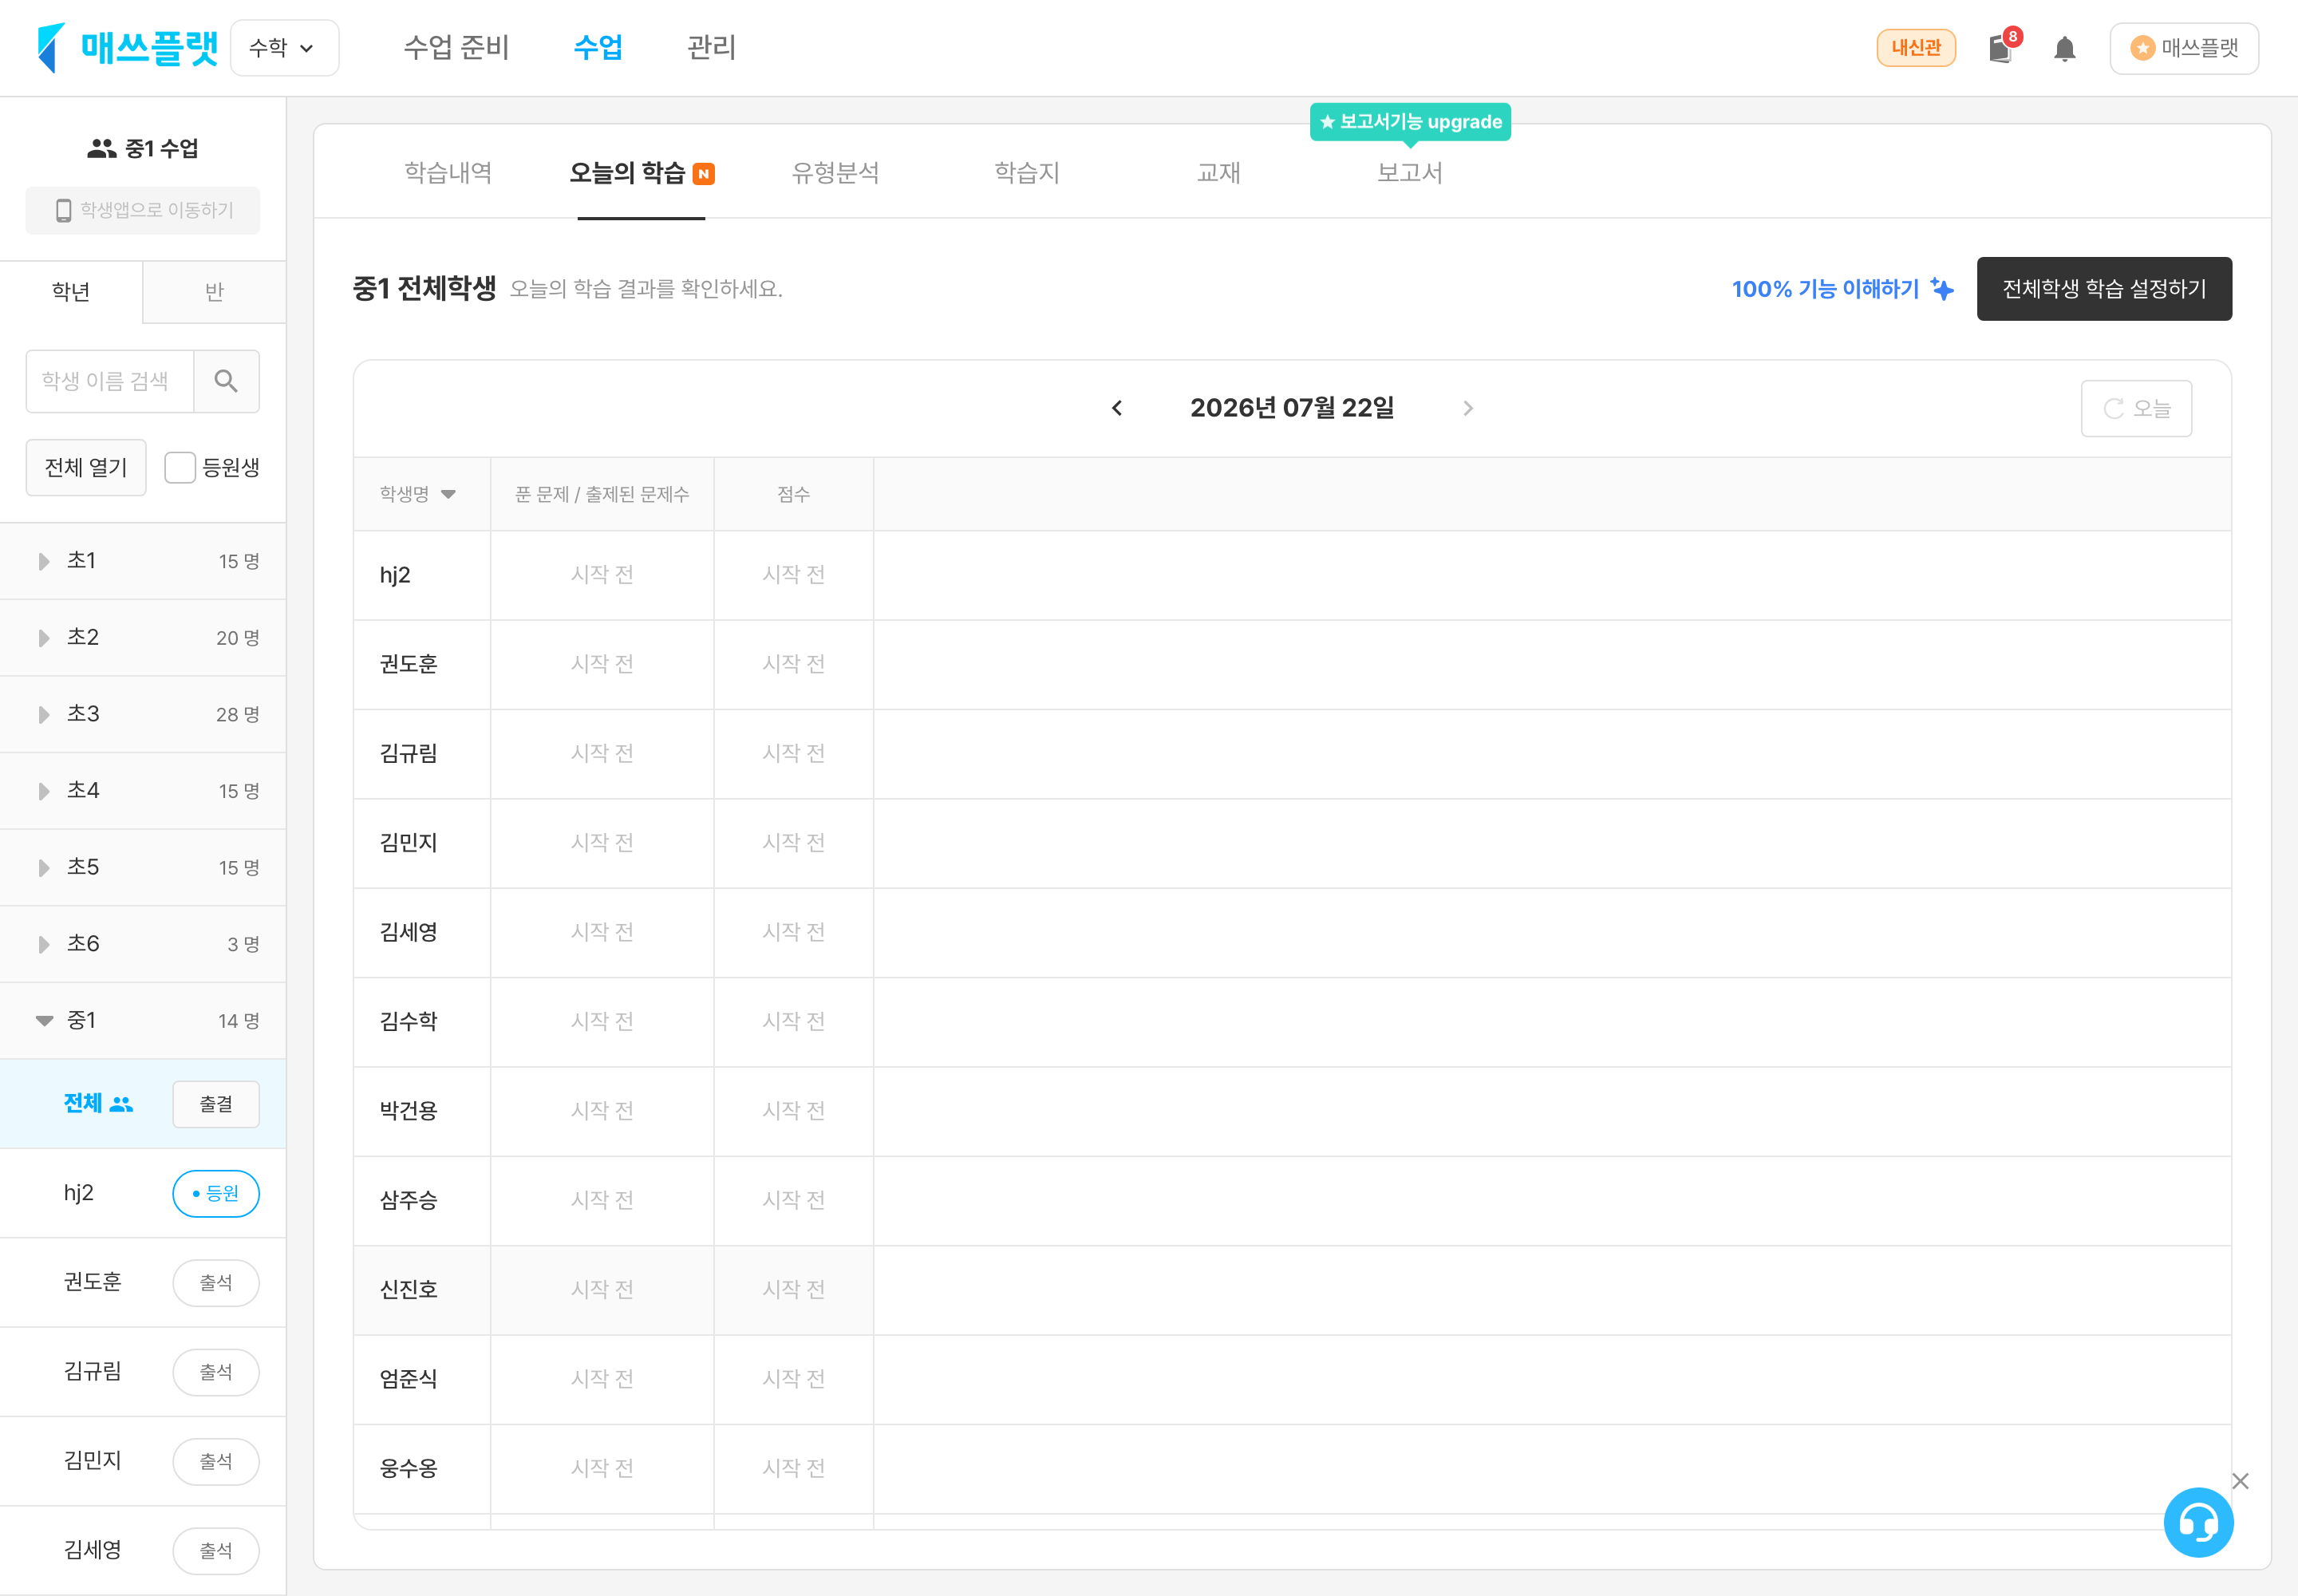Switch to the 교재 tab

(1218, 173)
